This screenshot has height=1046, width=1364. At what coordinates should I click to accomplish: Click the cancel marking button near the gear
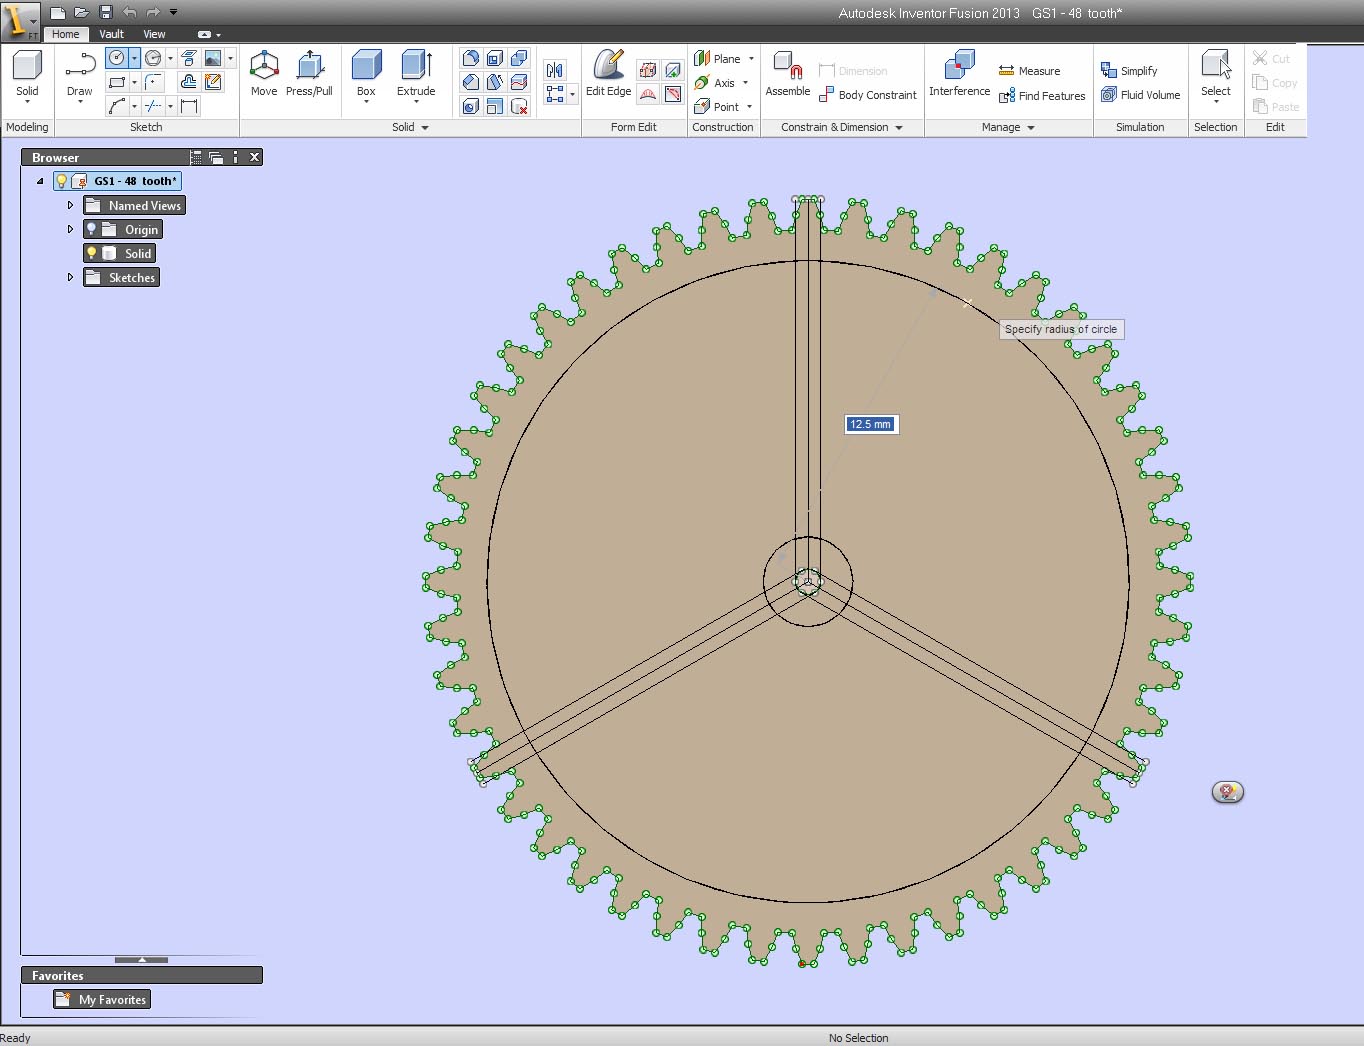(x=1227, y=792)
